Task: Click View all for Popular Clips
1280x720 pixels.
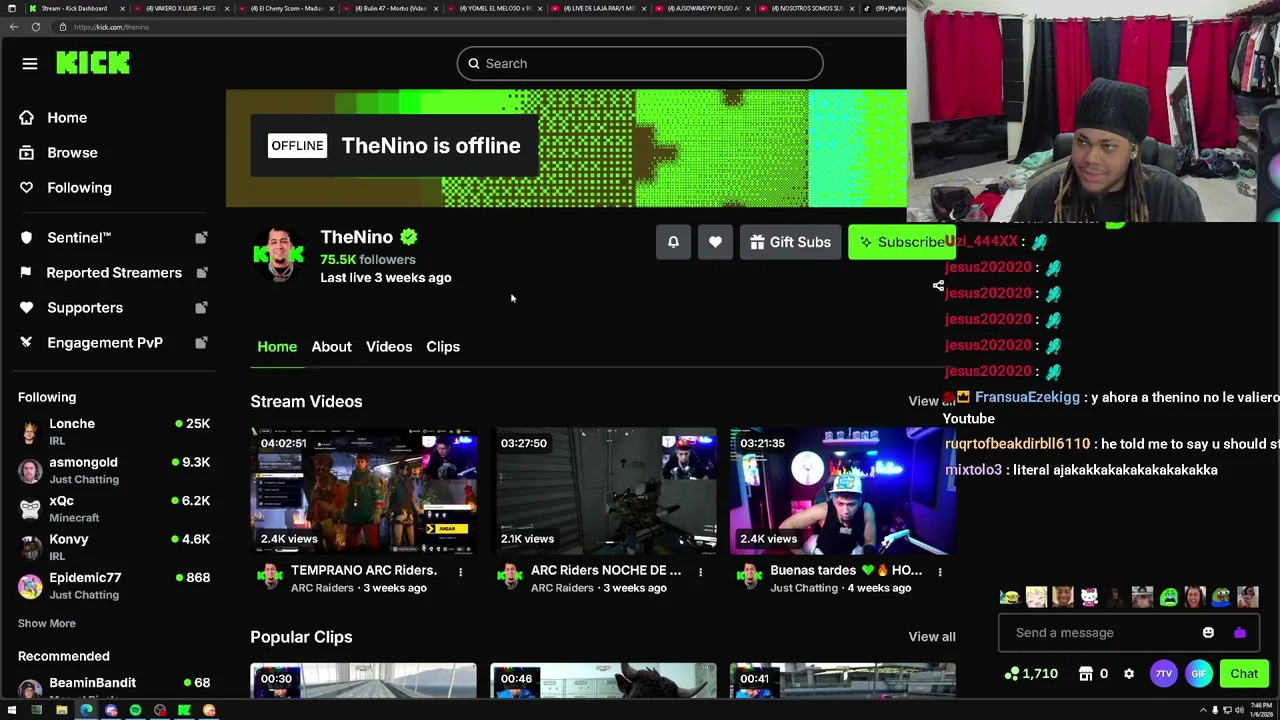Action: tap(931, 636)
